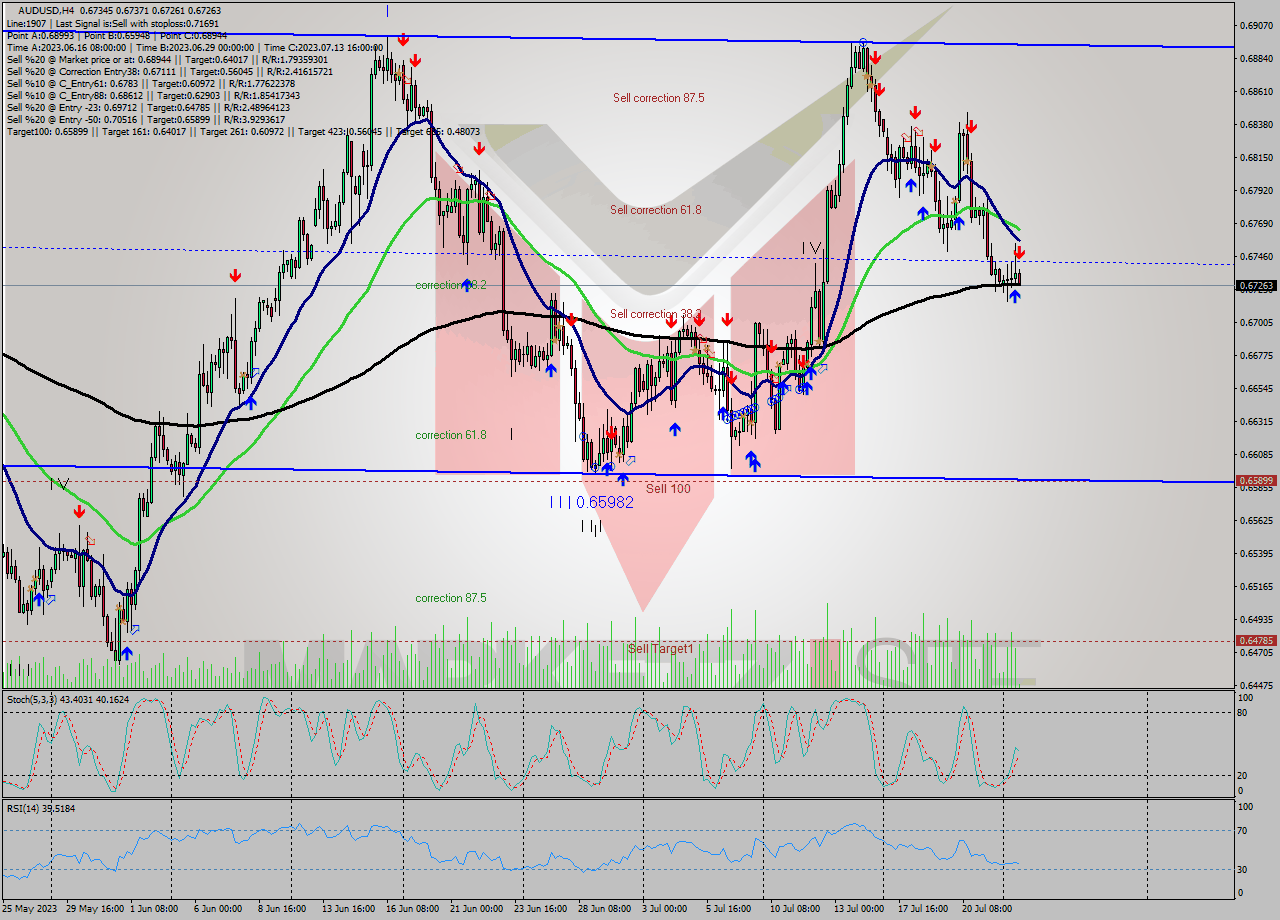The height and width of the screenshot is (920, 1280).
Task: Click the '10 Jul 08:00' date label
Action: point(795,909)
